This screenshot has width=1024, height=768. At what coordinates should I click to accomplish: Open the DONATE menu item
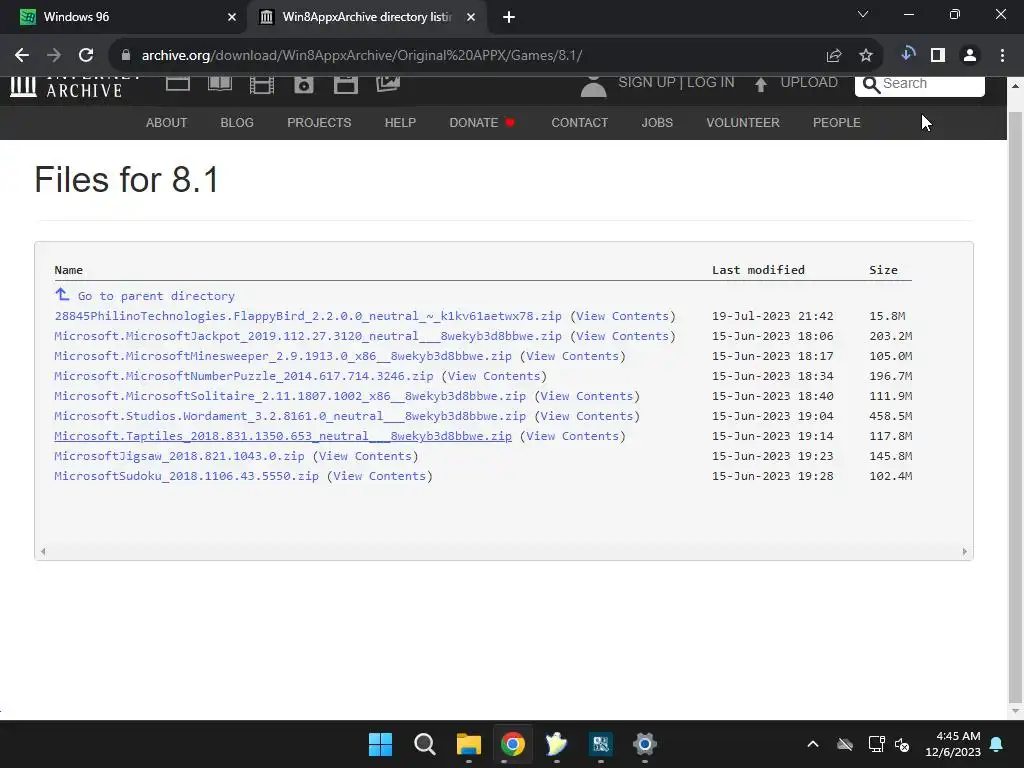point(482,123)
